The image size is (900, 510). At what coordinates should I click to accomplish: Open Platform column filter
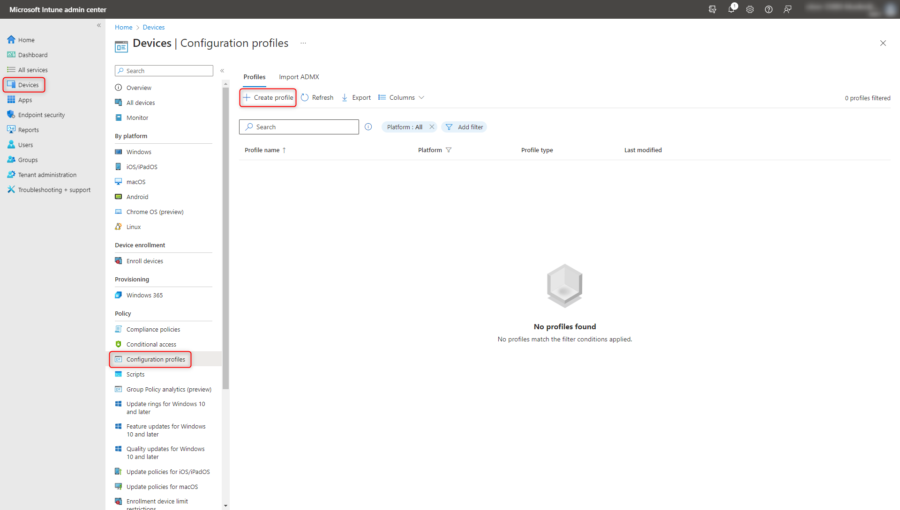coord(448,150)
